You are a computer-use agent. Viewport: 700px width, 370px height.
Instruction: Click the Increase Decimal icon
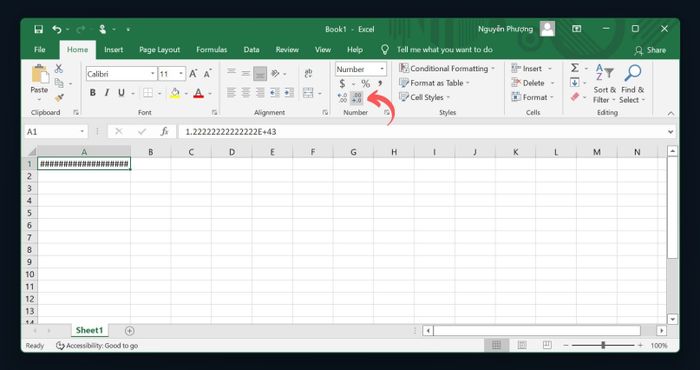click(x=342, y=98)
